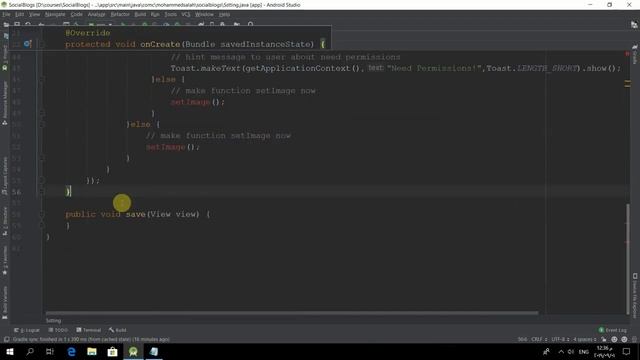This screenshot has height=360, width=640.
Task: Toggle read-only lock icon in status bar
Action: coord(604,339)
